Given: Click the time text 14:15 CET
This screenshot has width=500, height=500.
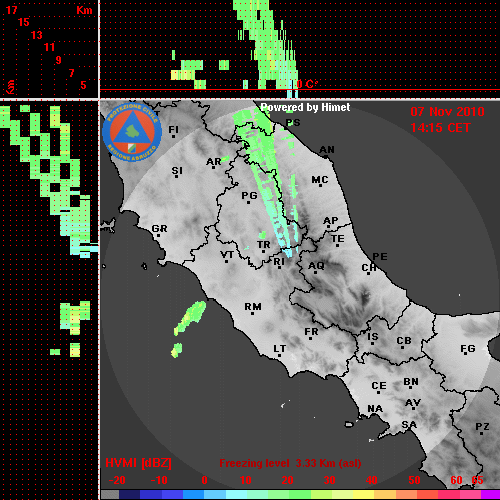Looking at the screenshot, I should [x=440, y=128].
